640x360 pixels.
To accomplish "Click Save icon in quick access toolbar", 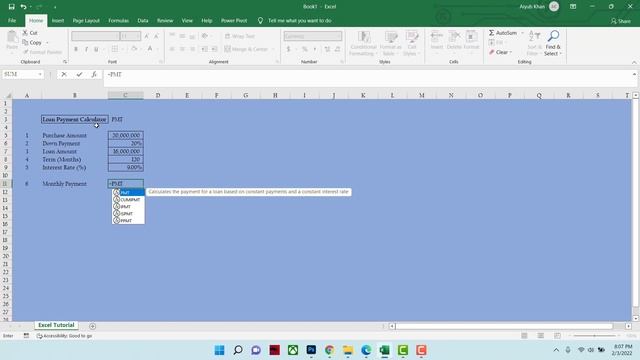I will (11, 7).
